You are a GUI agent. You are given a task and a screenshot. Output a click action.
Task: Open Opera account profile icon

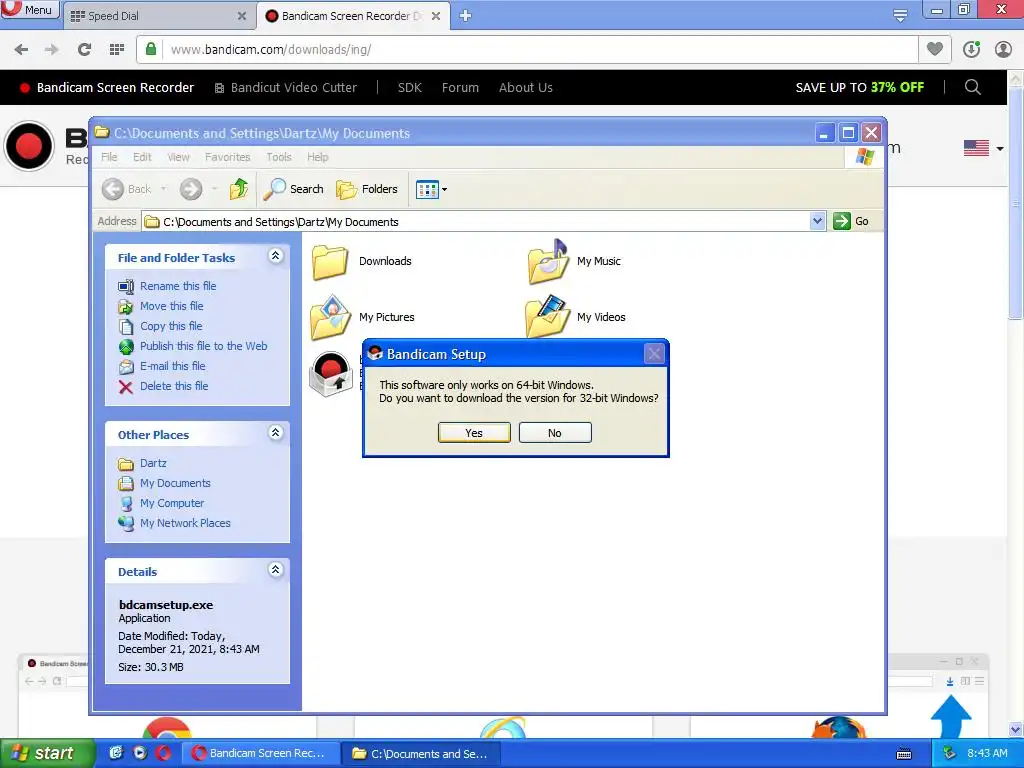click(x=1003, y=50)
